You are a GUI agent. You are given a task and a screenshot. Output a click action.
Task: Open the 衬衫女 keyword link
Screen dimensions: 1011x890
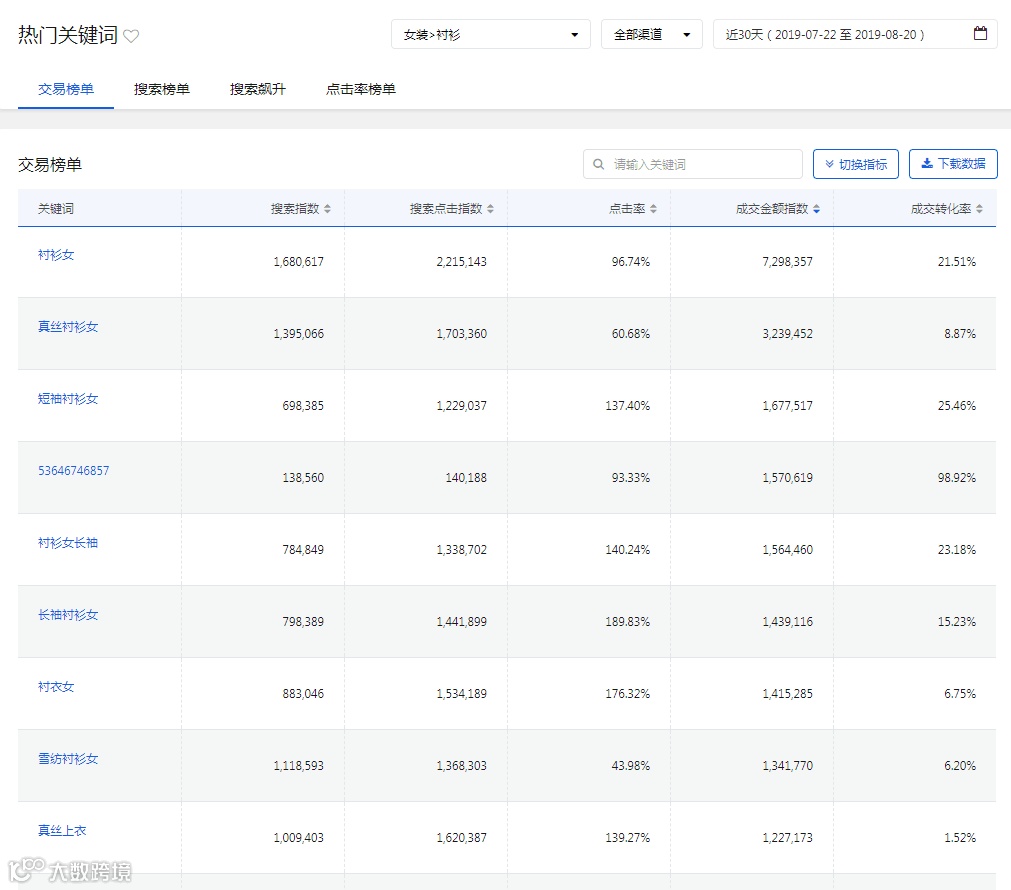(x=55, y=255)
